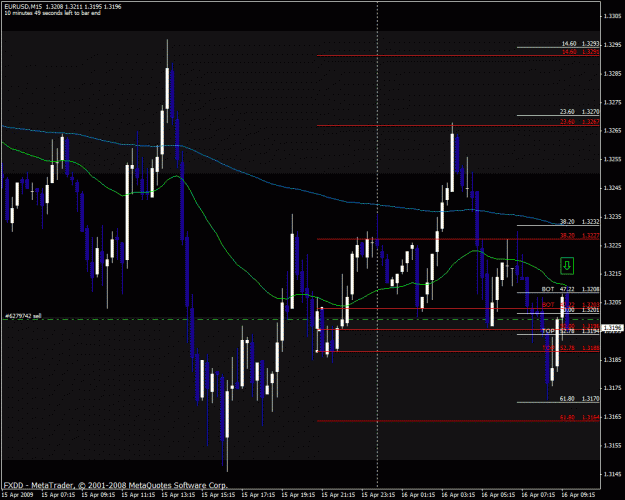Image resolution: width=625 pixels, height=500 pixels.
Task: Click the 1.3245 price scale value
Action: [x=612, y=188]
